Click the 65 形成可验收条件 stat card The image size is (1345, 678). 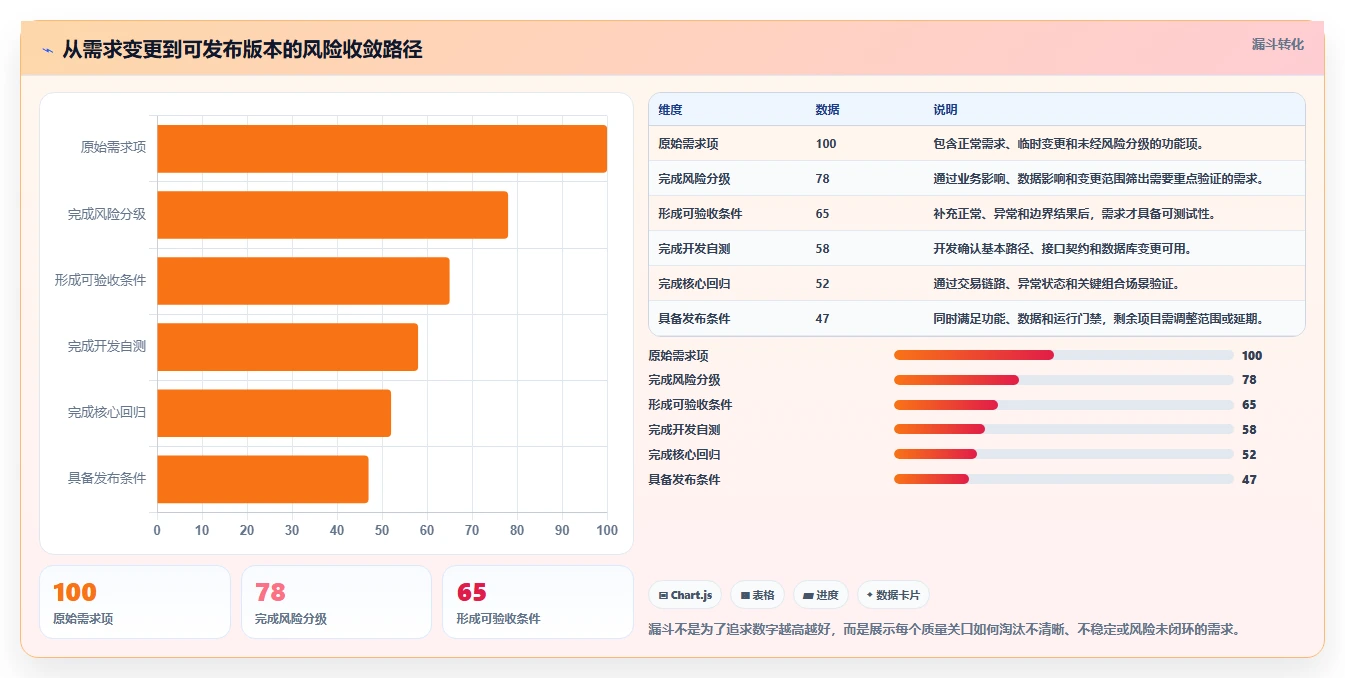coord(538,602)
